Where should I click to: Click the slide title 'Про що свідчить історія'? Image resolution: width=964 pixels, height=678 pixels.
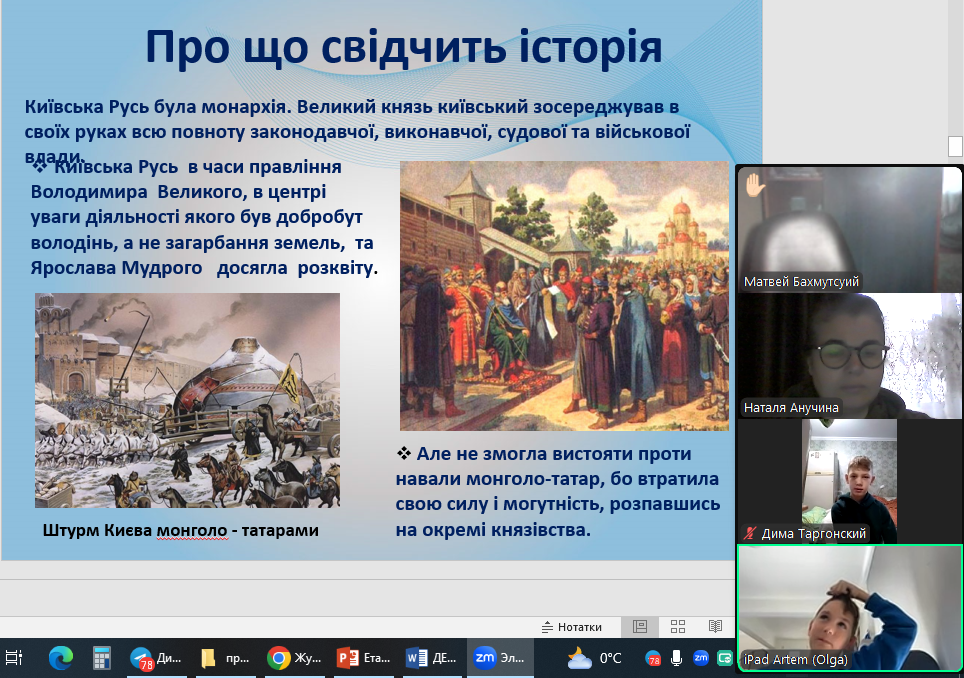[x=404, y=47]
